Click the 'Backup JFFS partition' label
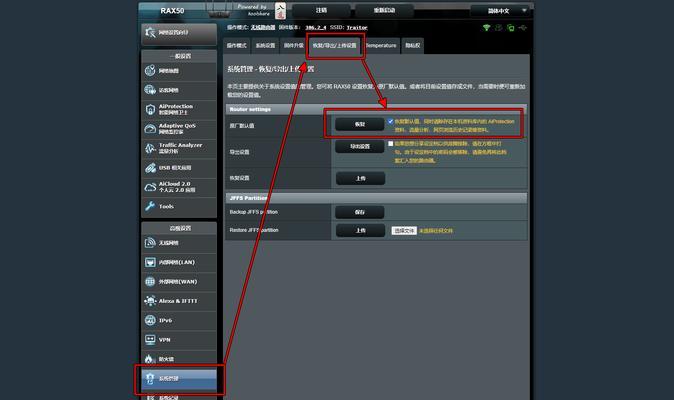This screenshot has width=674, height=400. (254, 212)
